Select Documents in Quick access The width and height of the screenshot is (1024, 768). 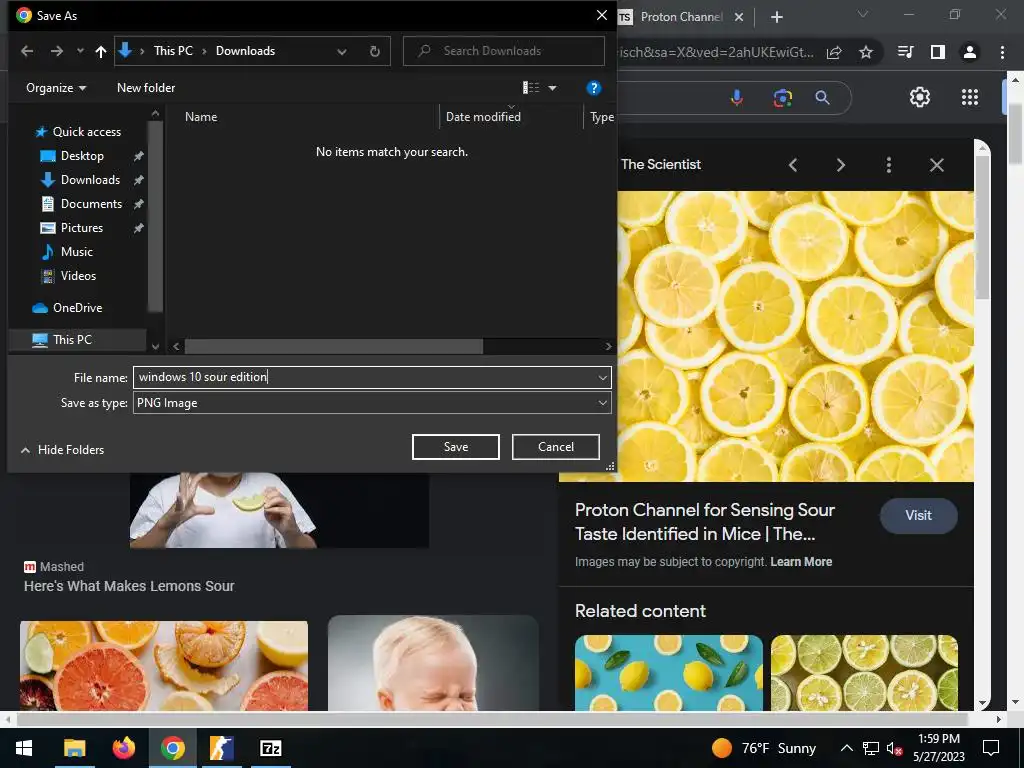coord(91,204)
